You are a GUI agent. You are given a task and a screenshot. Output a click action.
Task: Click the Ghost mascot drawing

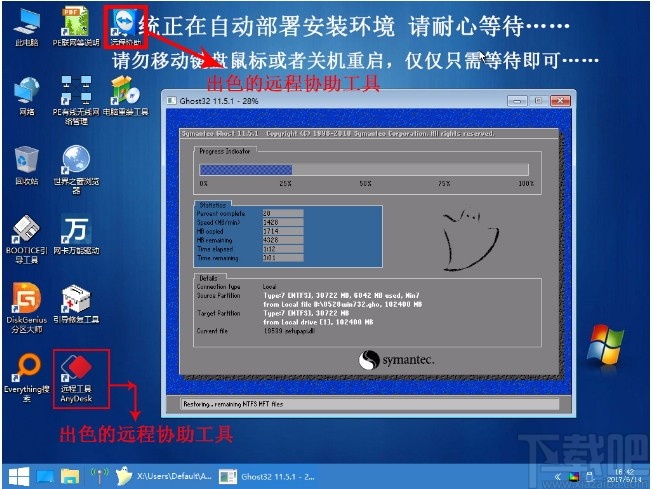(x=470, y=239)
